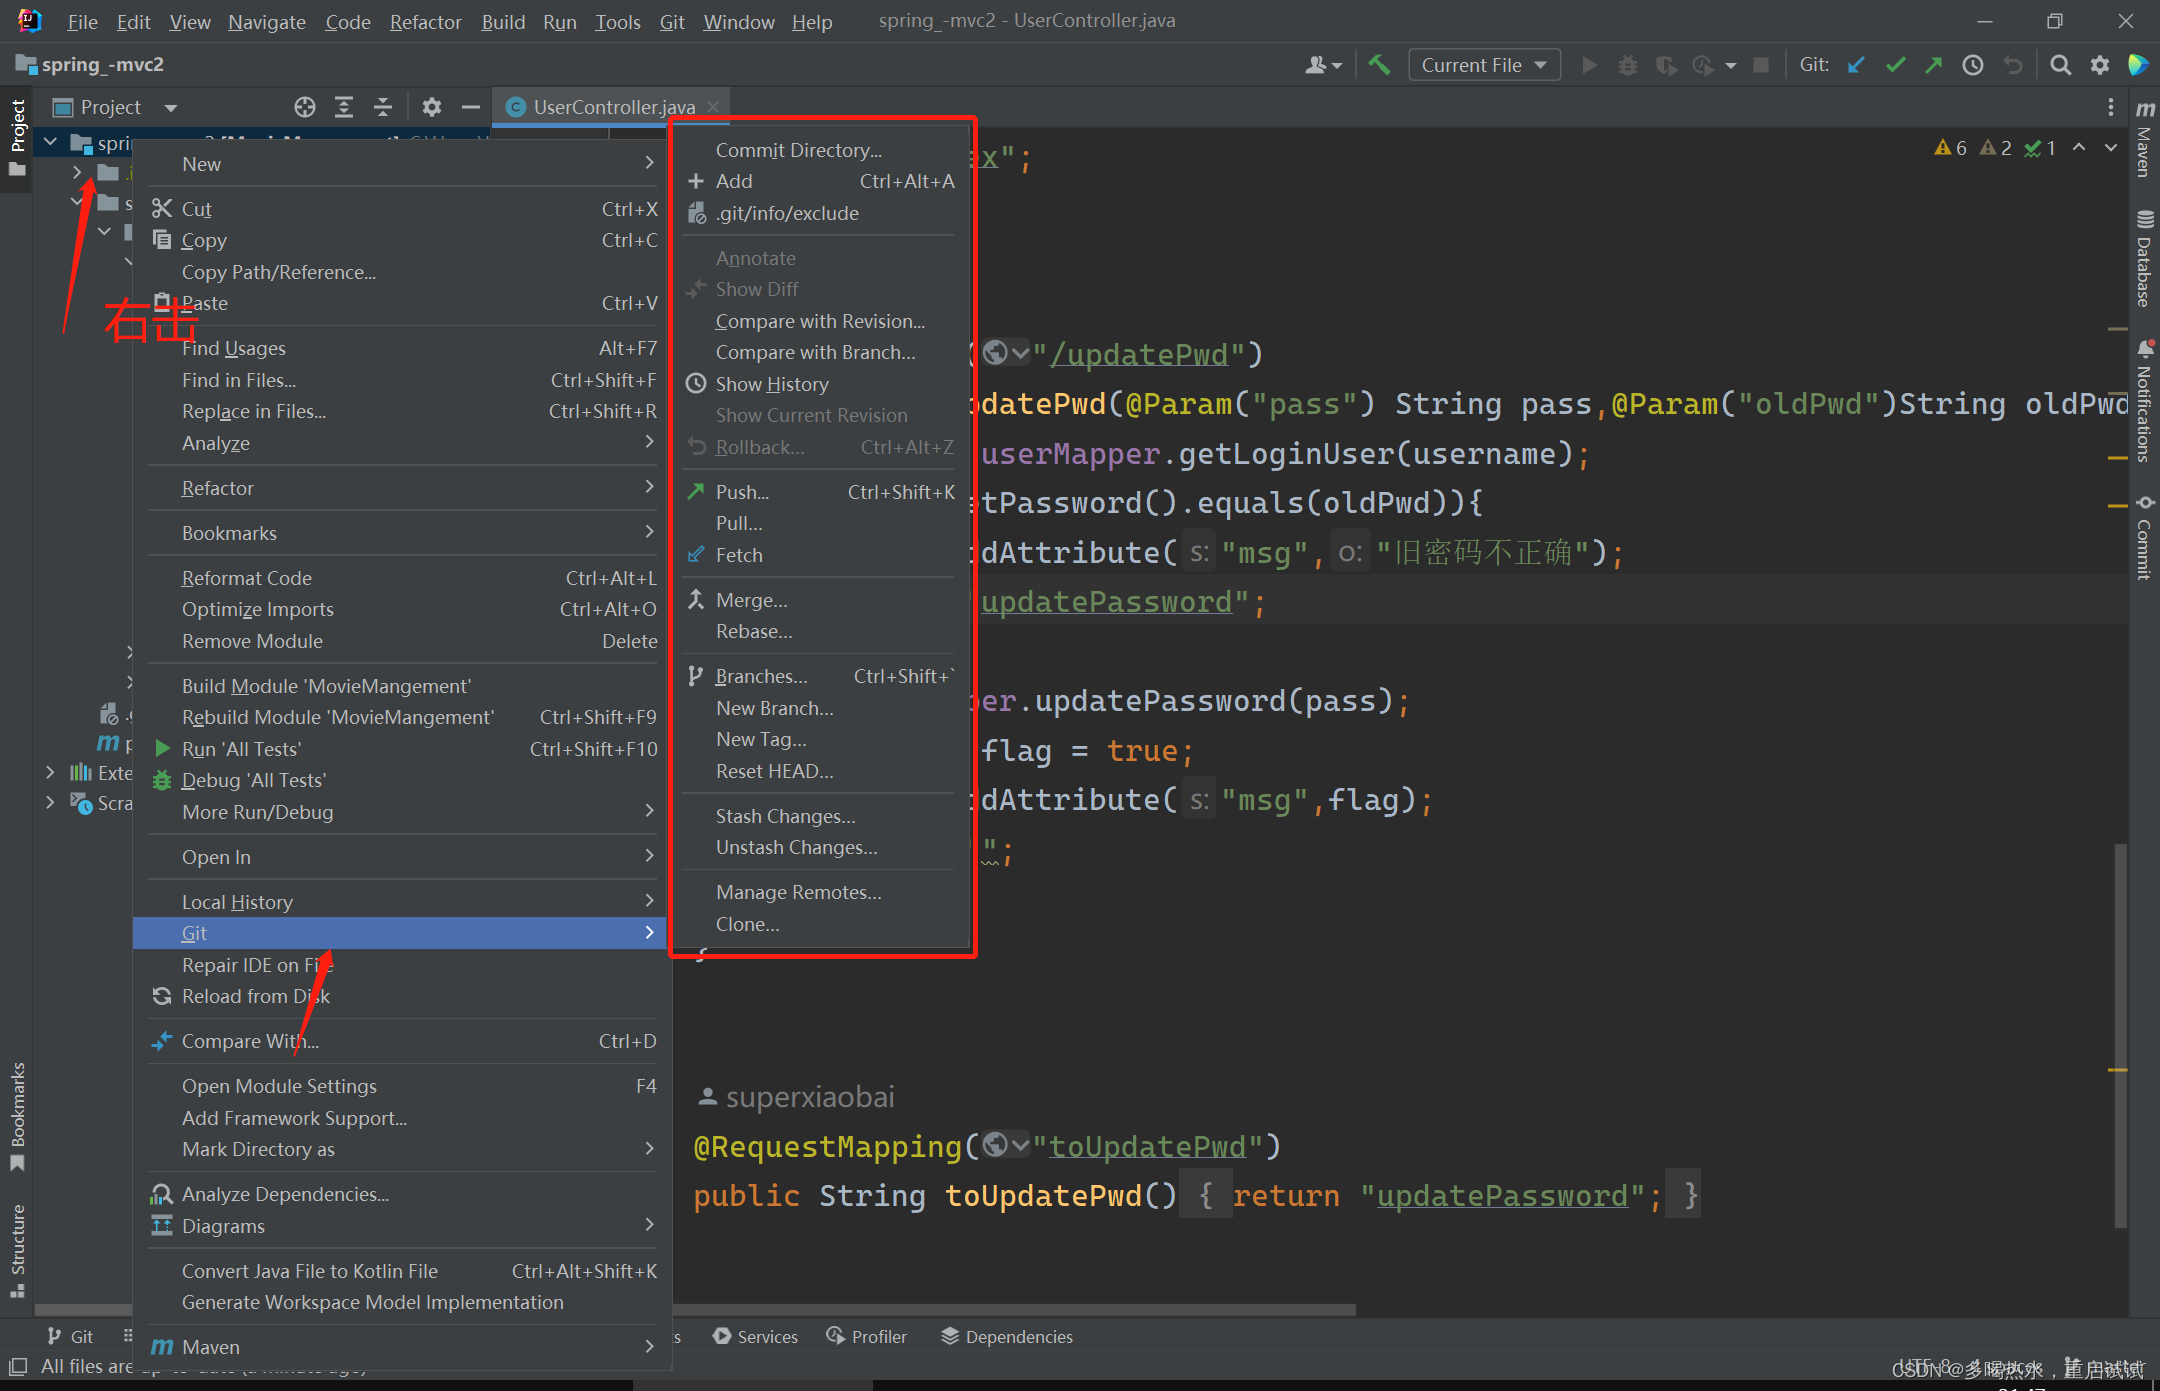Click the Run button triangle icon

1589,65
